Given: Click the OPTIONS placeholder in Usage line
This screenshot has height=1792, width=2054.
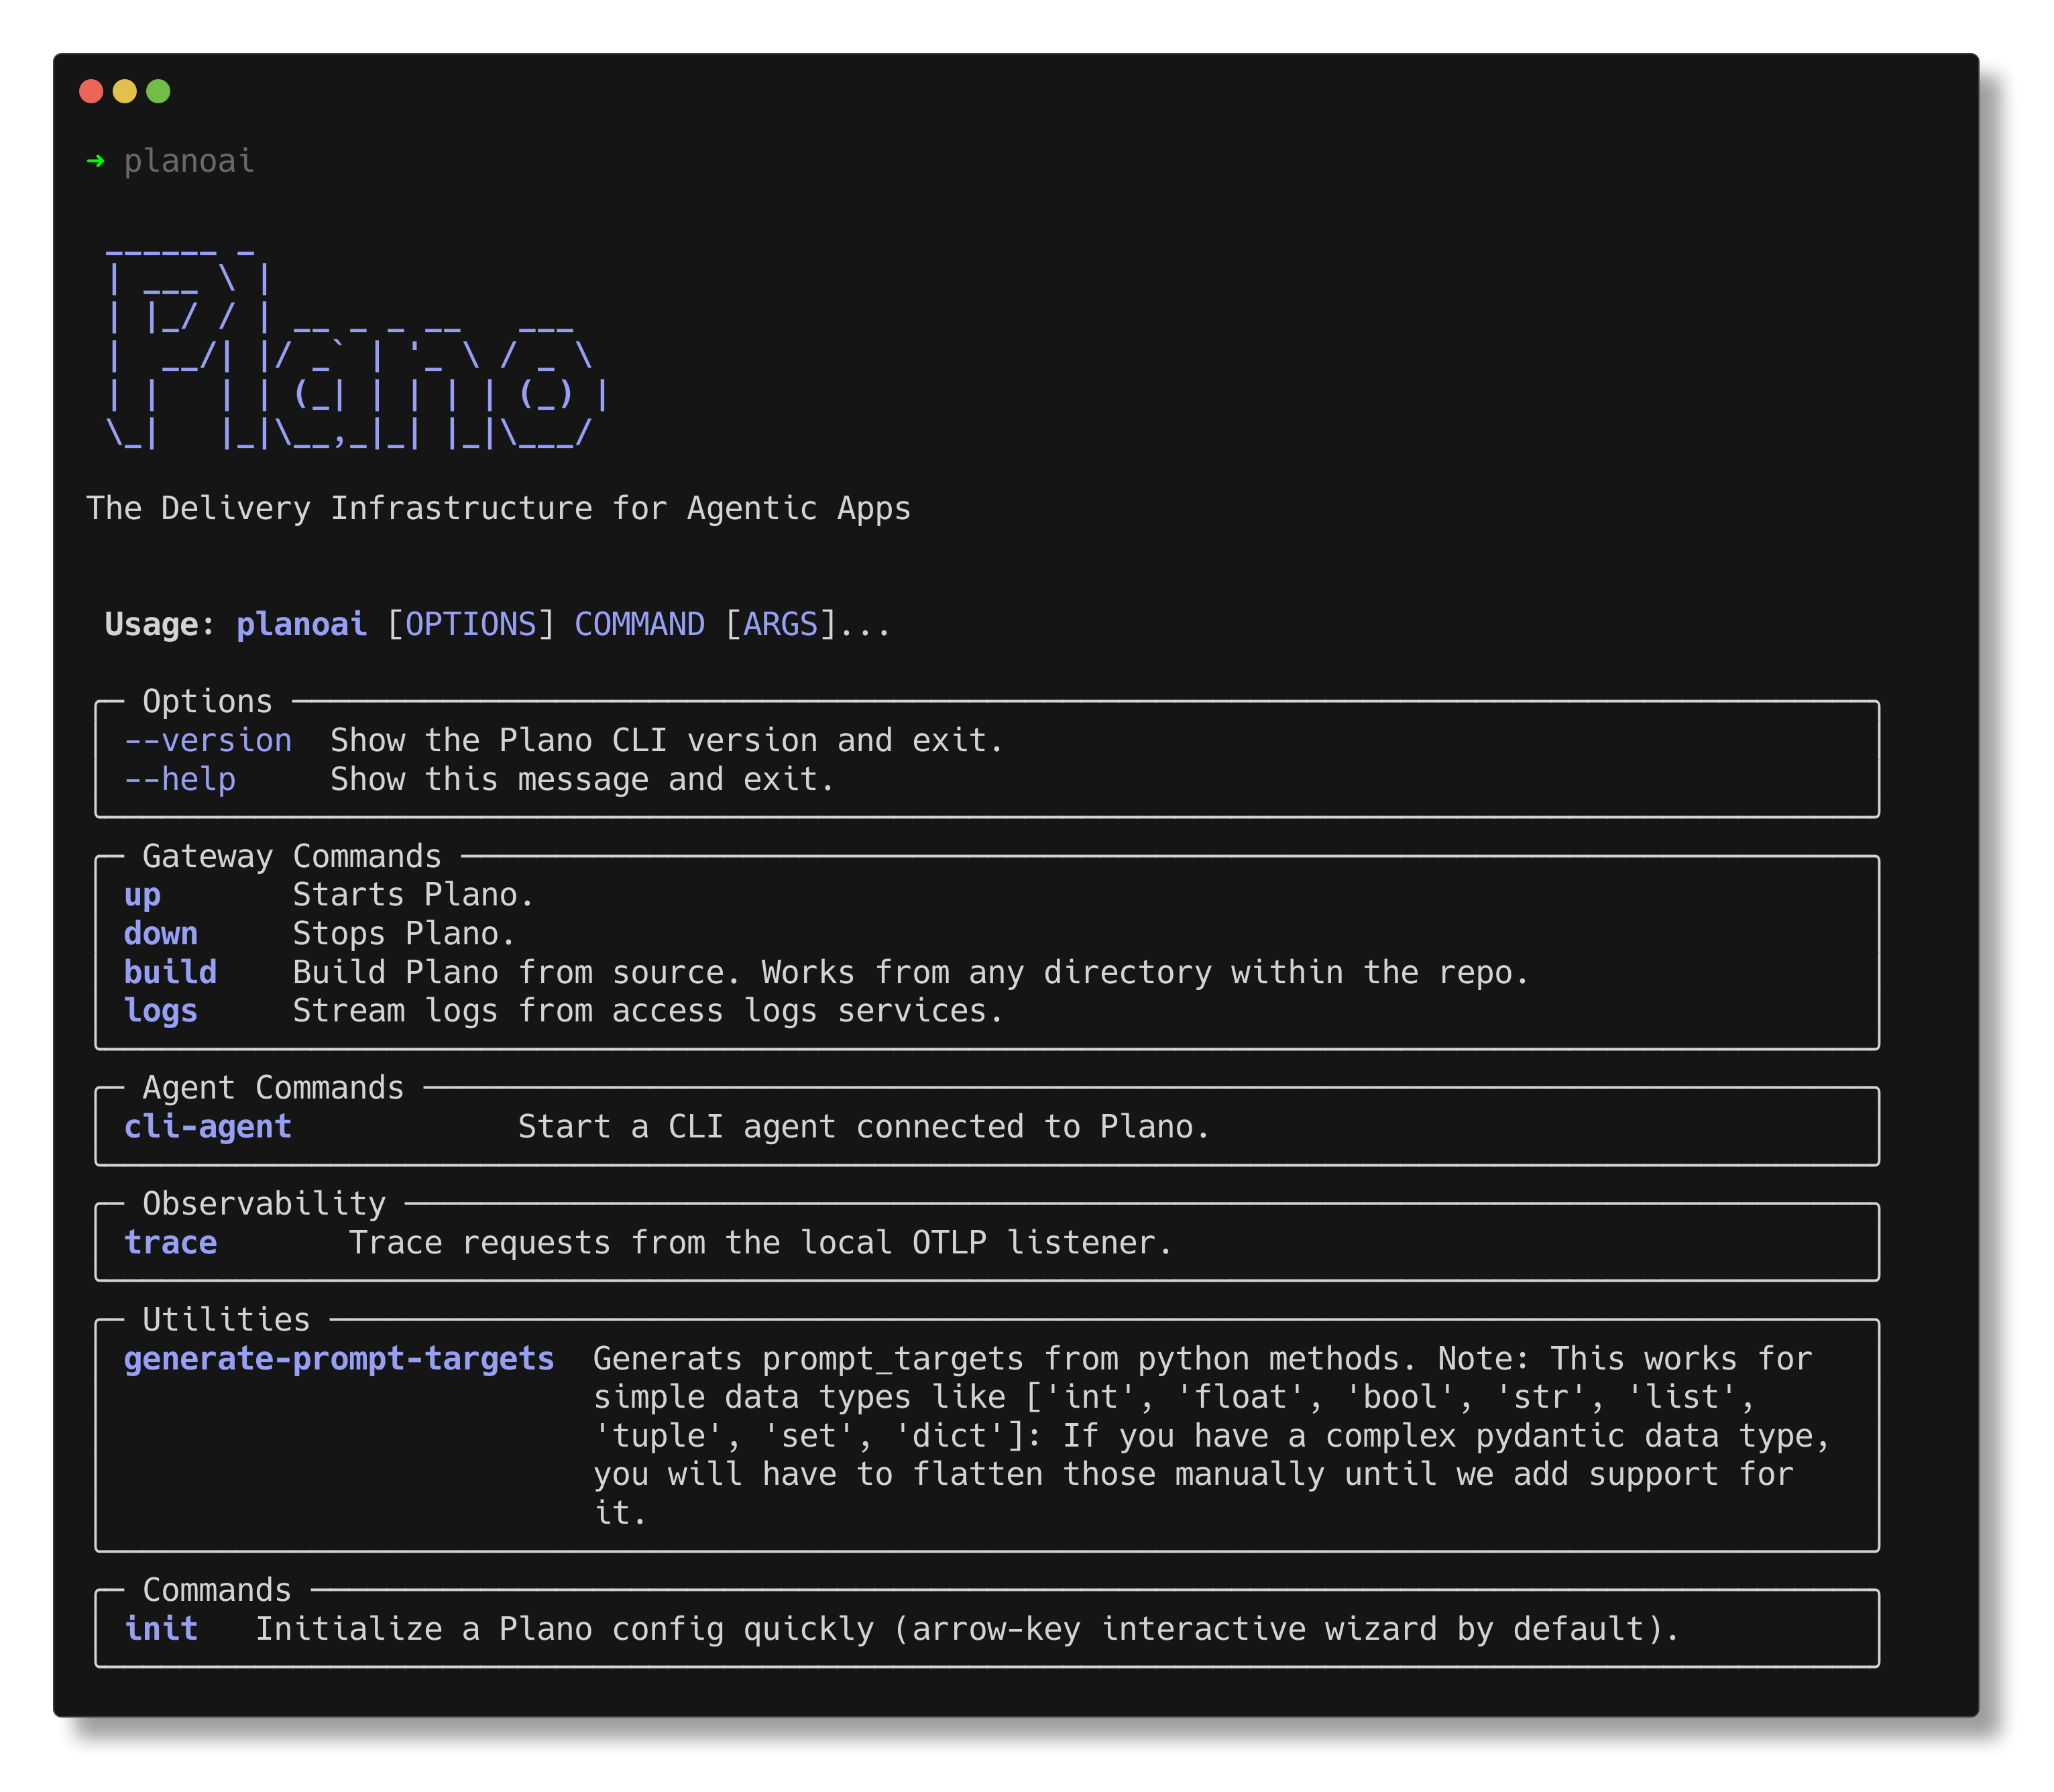Looking at the screenshot, I should point(471,625).
